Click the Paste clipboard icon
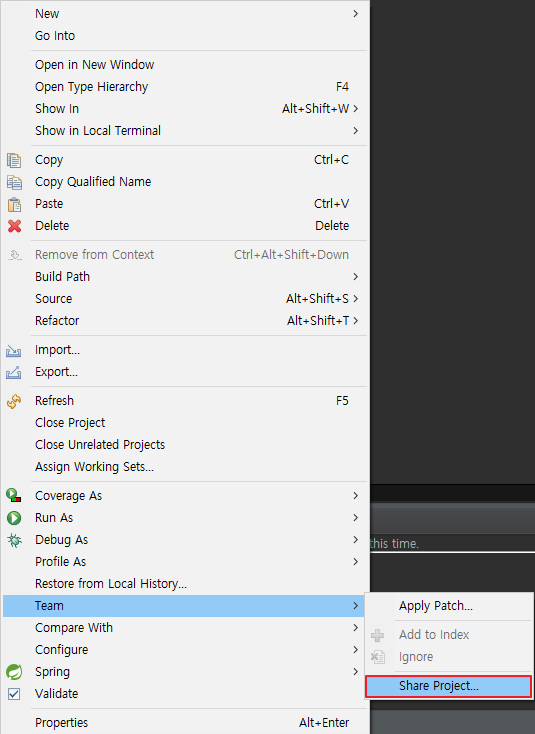Screen dimensions: 535x734 click(14, 204)
